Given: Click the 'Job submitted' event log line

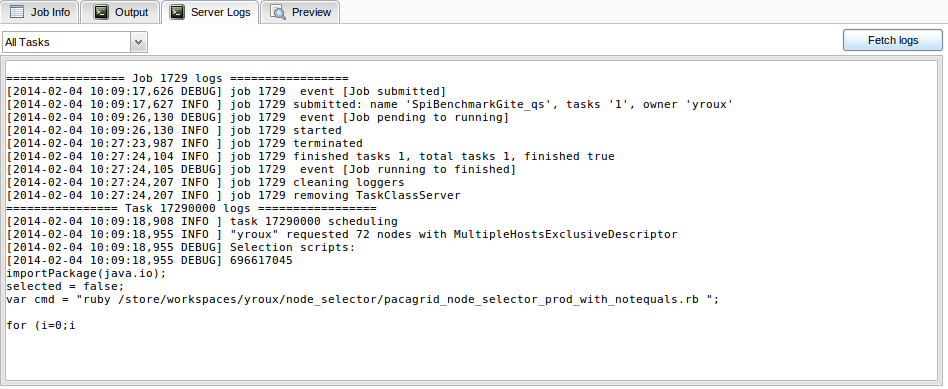Looking at the screenshot, I should [226, 91].
